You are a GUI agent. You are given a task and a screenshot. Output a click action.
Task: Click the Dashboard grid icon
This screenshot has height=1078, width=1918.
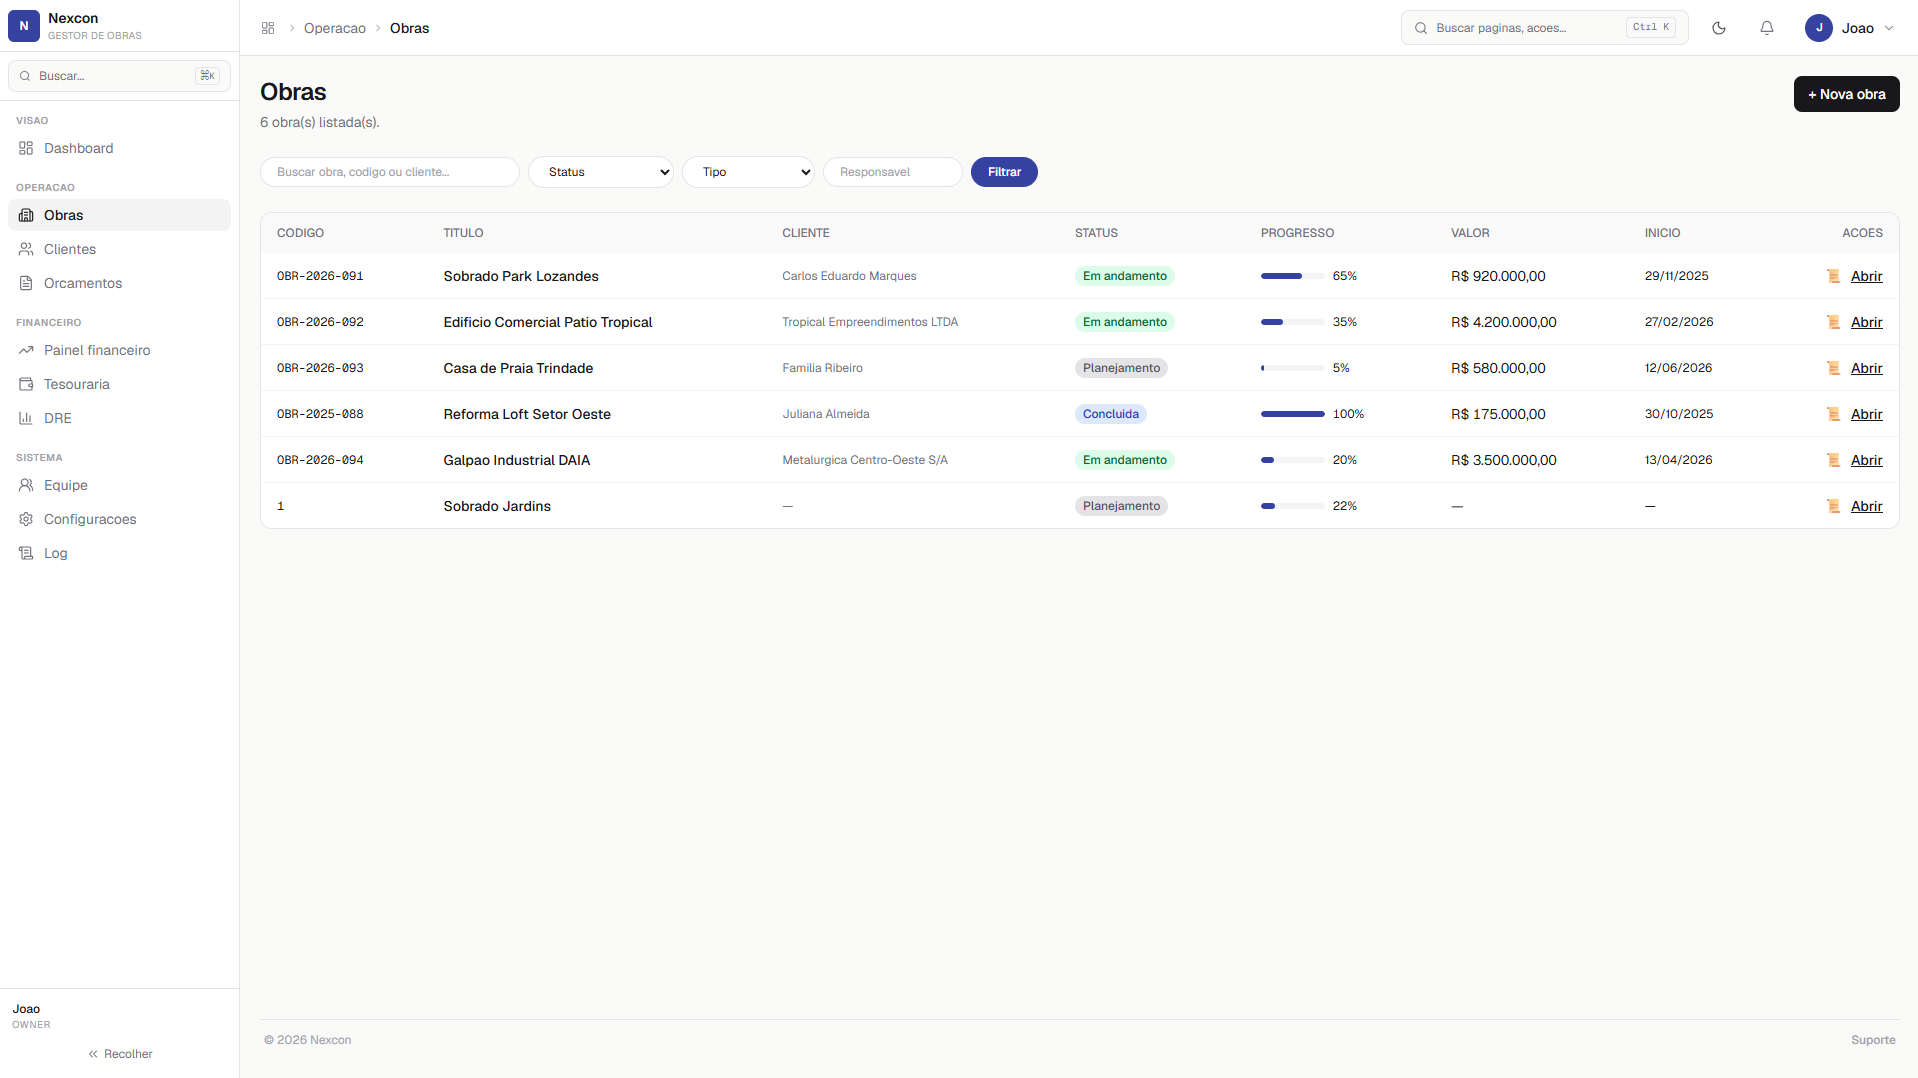click(26, 148)
